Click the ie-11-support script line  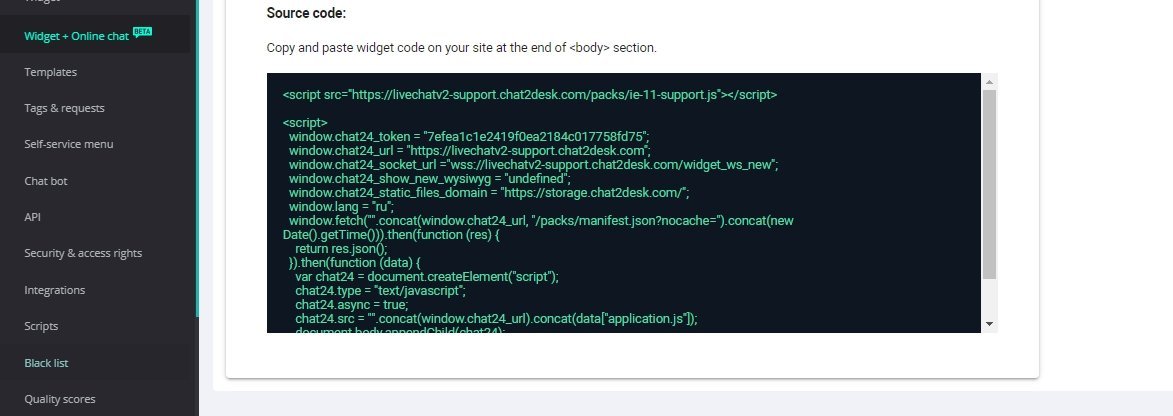coord(530,95)
